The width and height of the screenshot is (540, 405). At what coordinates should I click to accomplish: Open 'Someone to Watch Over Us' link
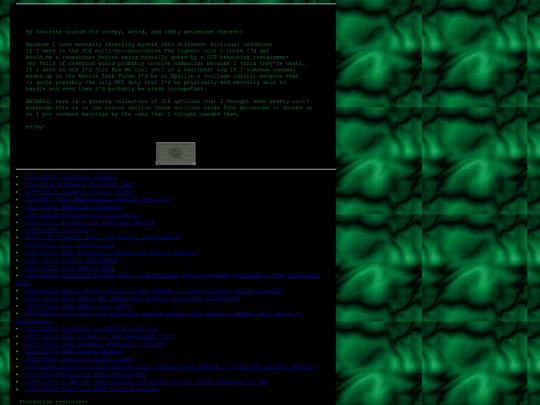pos(91,329)
